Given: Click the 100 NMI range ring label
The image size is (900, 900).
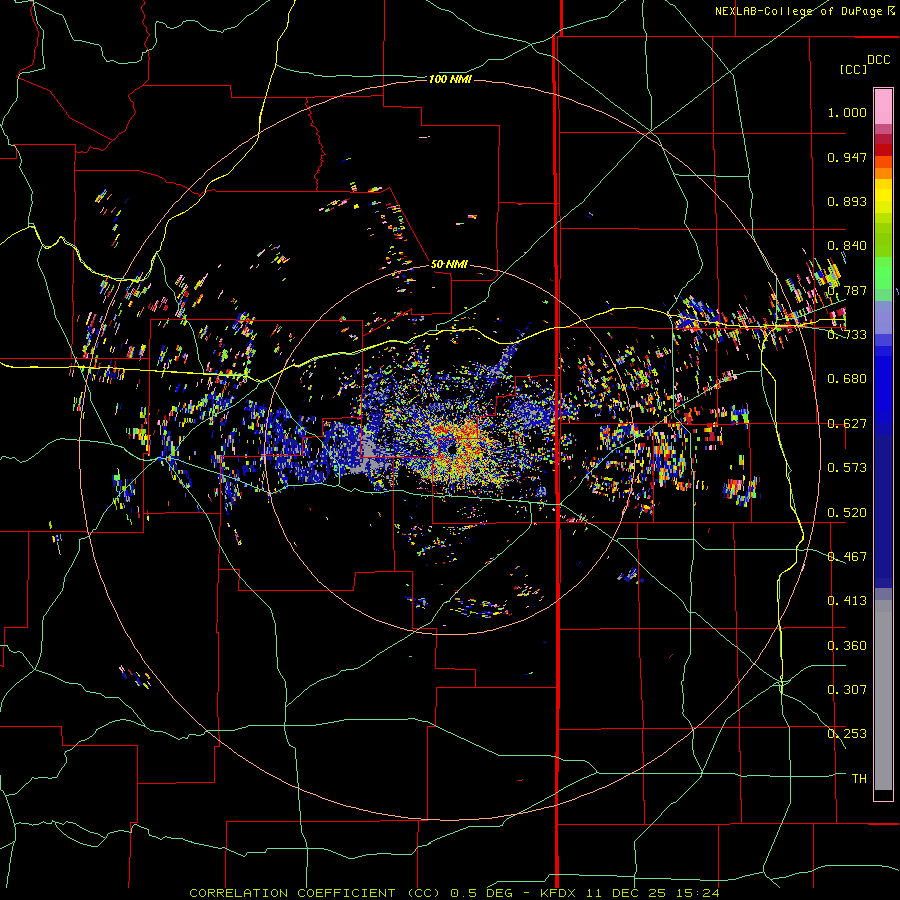Looking at the screenshot, I should 450,79.
